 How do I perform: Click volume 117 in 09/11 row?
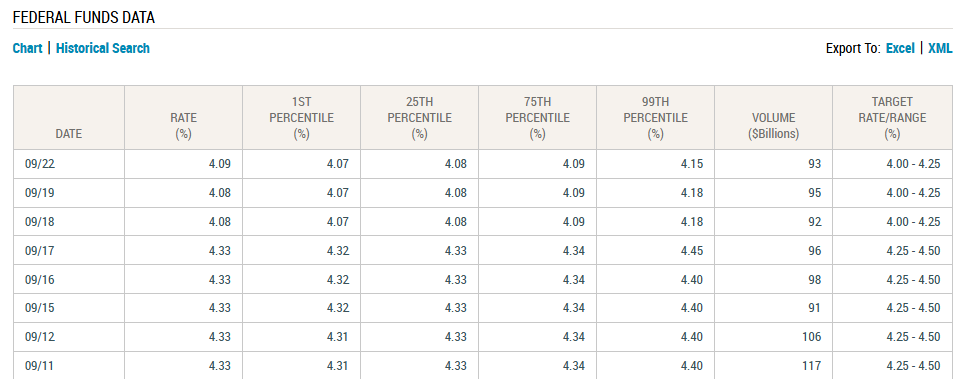(x=811, y=365)
